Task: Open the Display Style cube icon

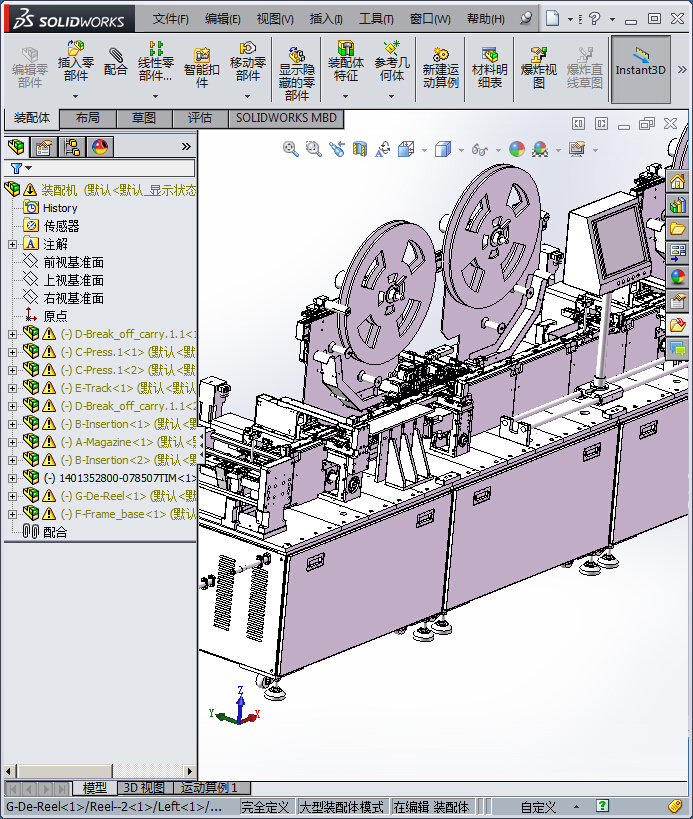Action: tap(443, 149)
